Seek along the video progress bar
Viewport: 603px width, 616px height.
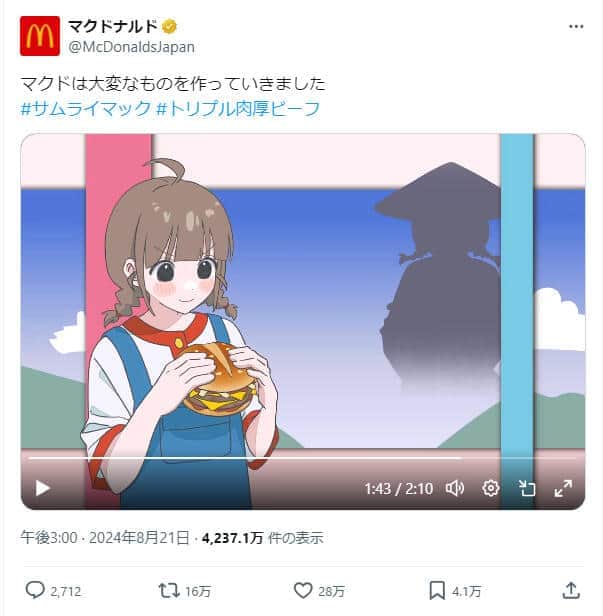coord(302,458)
